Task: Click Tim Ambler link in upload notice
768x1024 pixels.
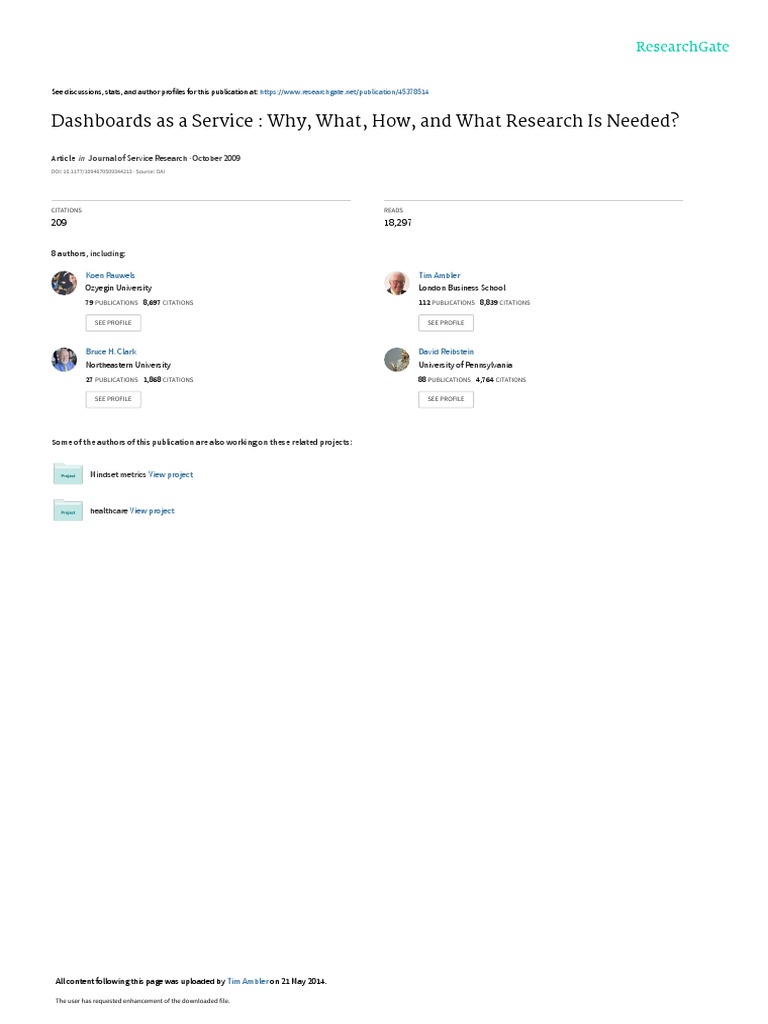Action: (248, 981)
